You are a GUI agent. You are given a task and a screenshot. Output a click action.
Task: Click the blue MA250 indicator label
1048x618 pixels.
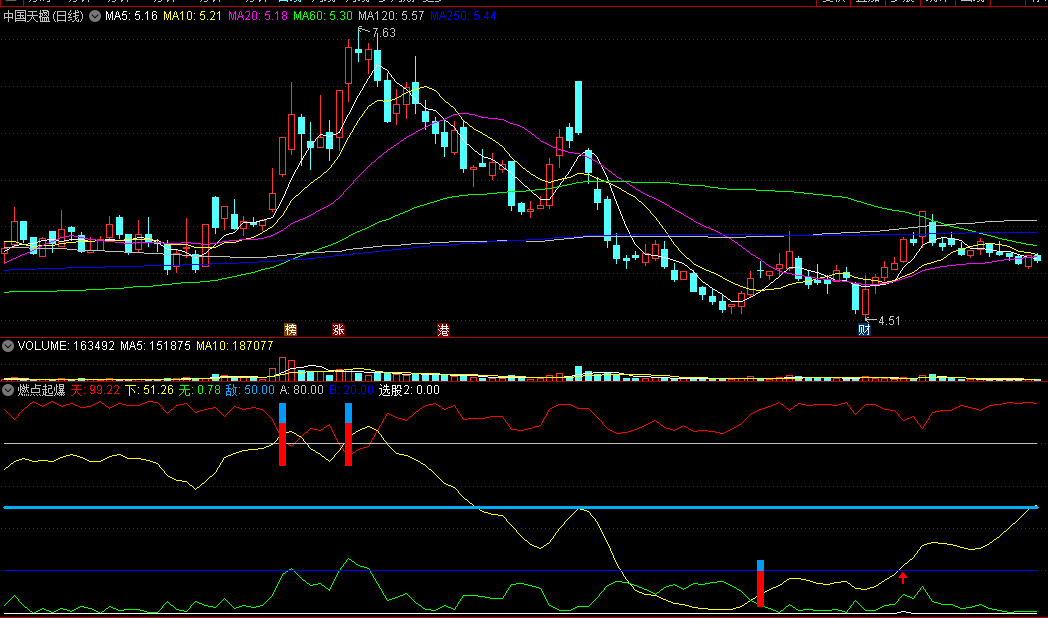(462, 16)
